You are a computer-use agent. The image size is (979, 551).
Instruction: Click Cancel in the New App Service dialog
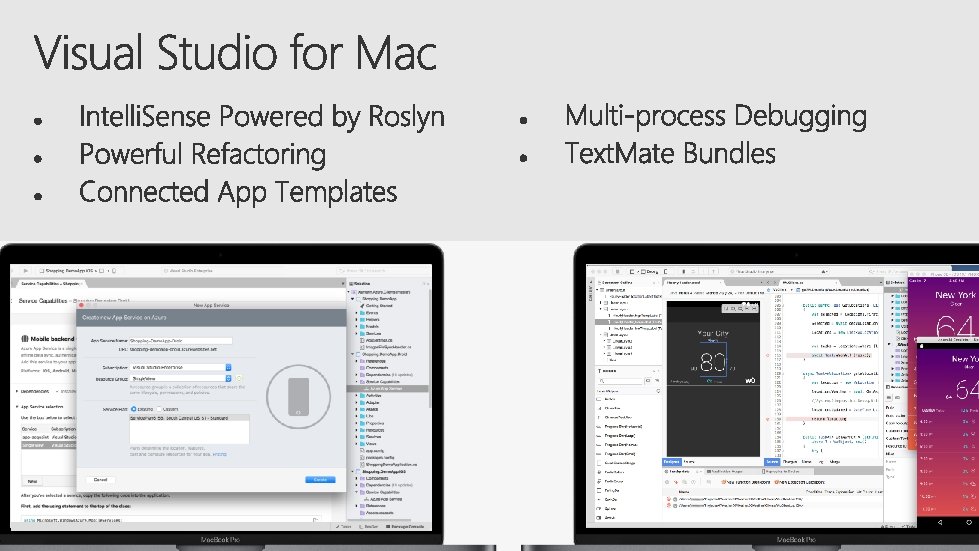[101, 480]
